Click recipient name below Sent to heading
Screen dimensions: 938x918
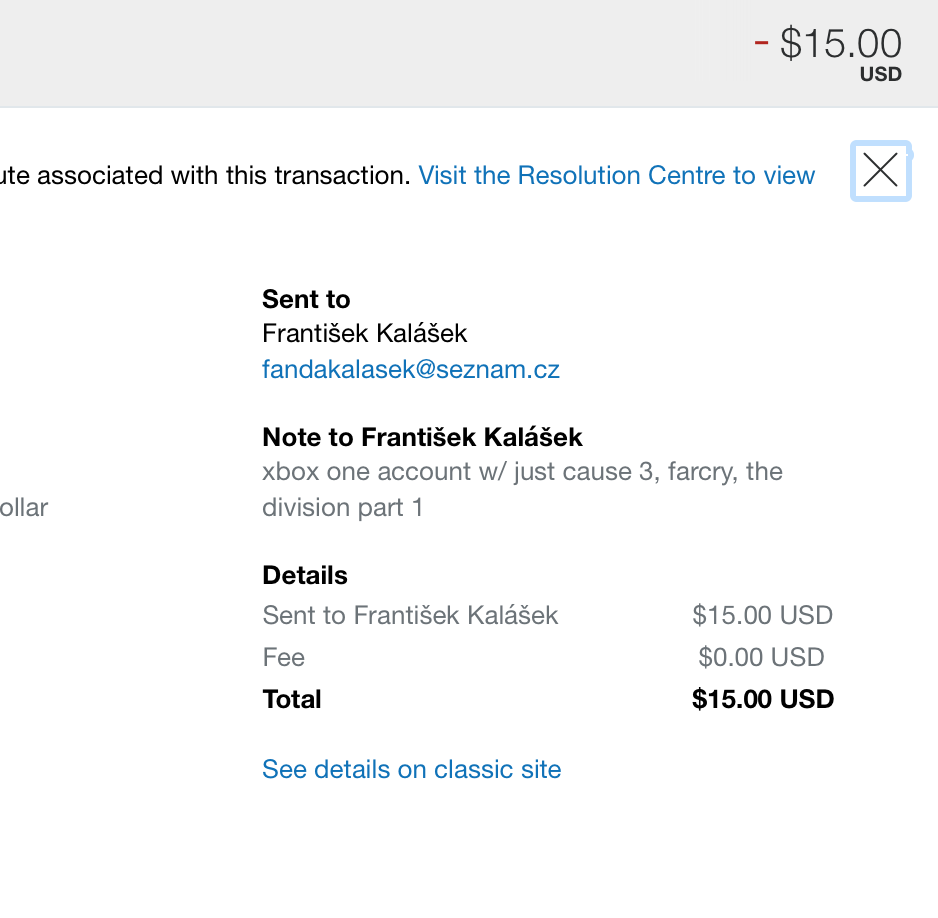click(364, 333)
